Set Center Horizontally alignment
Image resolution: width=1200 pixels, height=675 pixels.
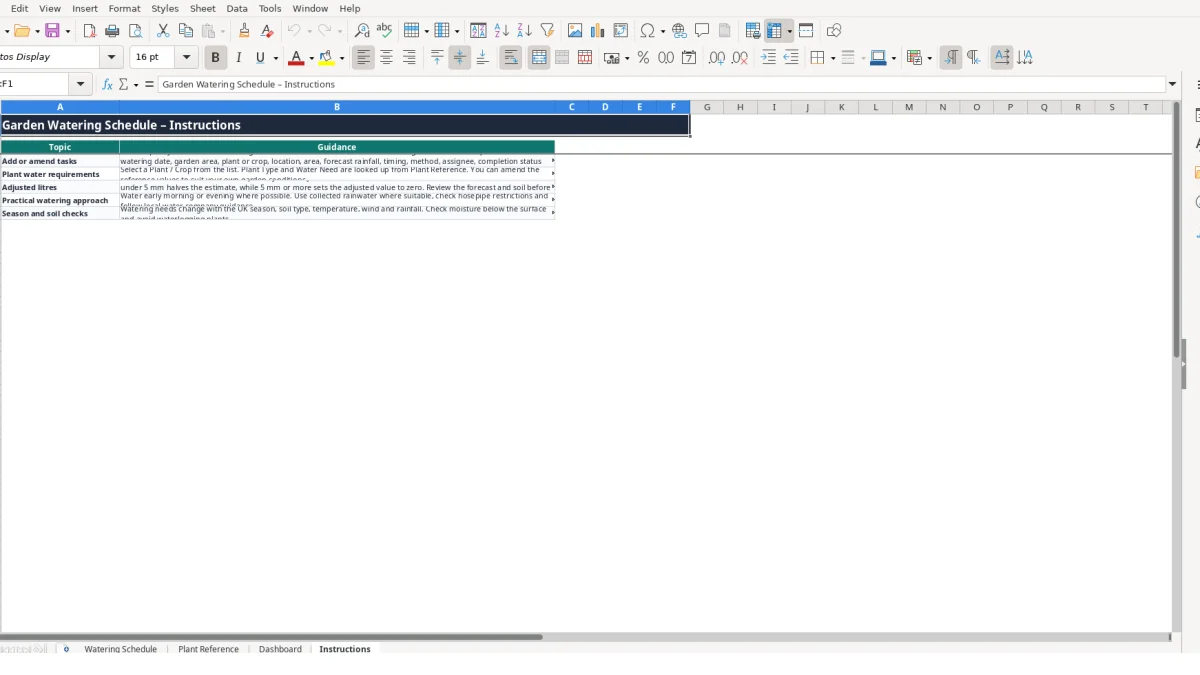point(386,58)
